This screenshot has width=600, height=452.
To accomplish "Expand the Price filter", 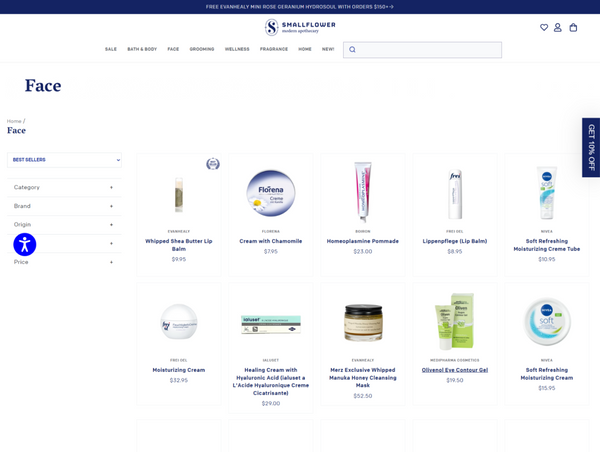I will pyautogui.click(x=64, y=262).
